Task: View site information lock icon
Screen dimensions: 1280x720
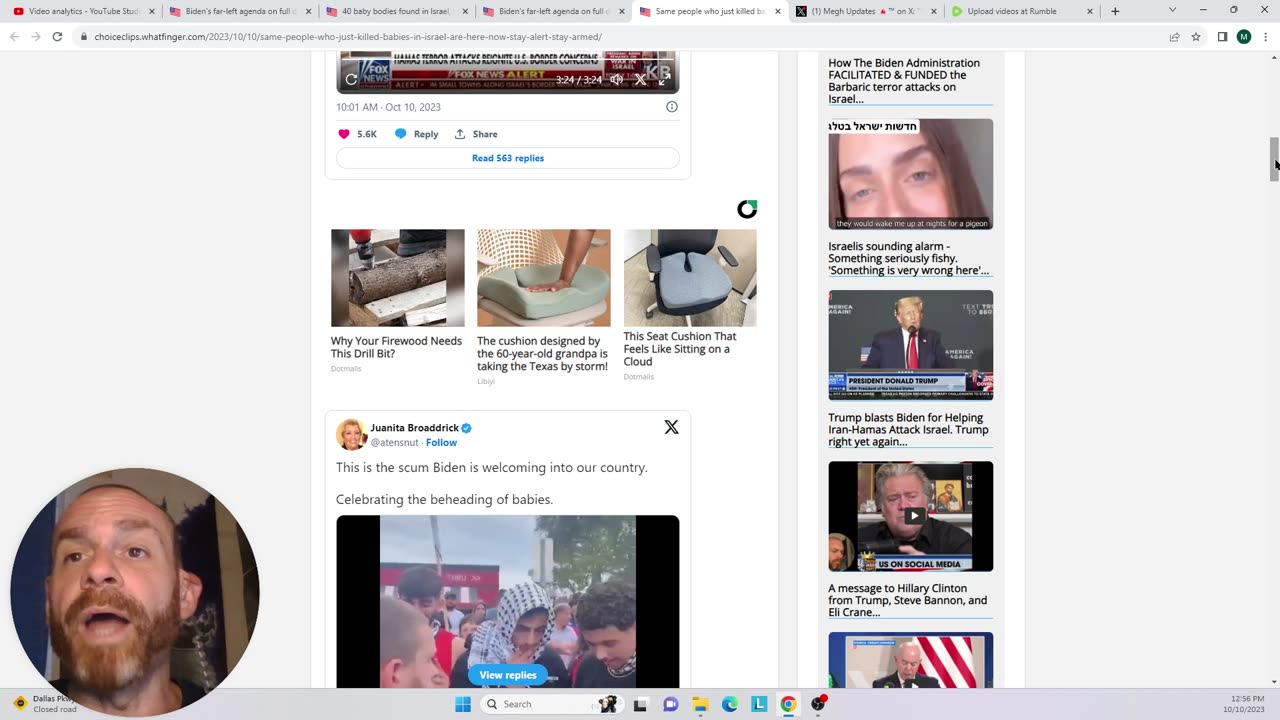Action: point(85,37)
